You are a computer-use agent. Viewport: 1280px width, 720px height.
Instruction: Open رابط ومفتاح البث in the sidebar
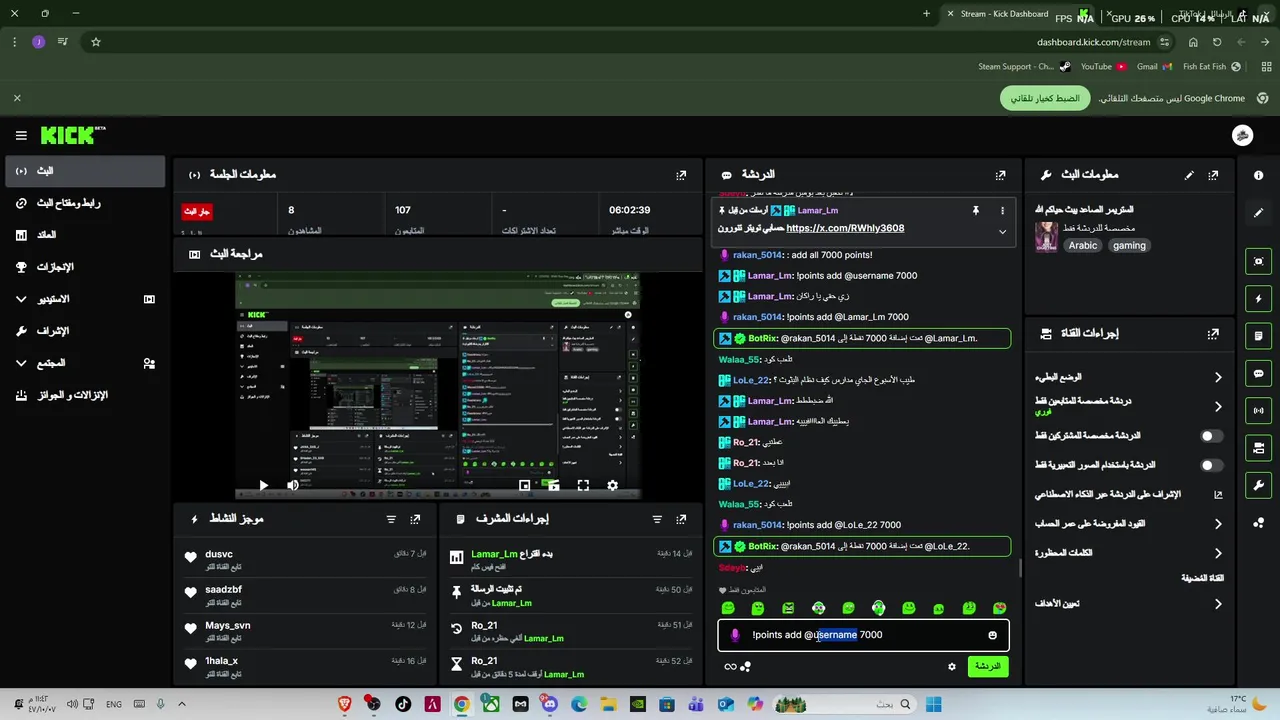coord(85,203)
